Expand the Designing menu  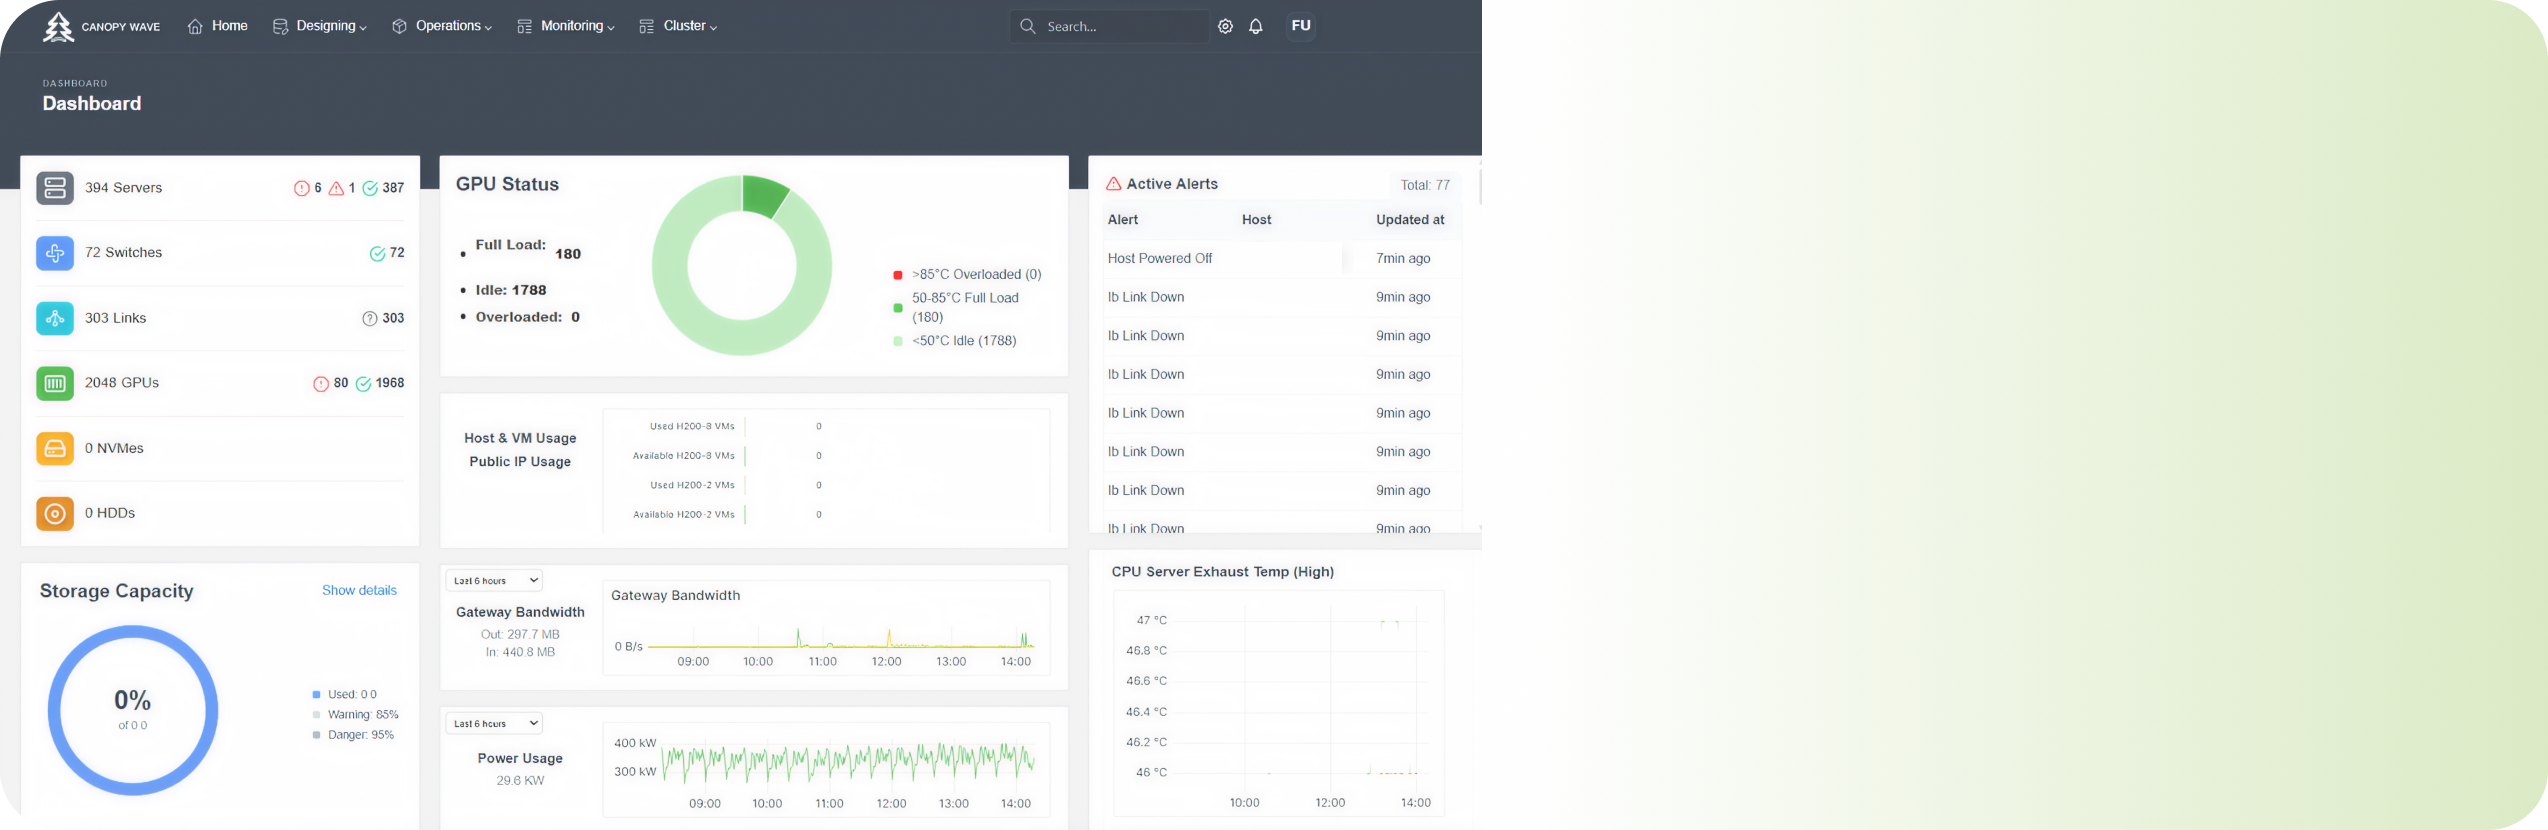point(320,26)
